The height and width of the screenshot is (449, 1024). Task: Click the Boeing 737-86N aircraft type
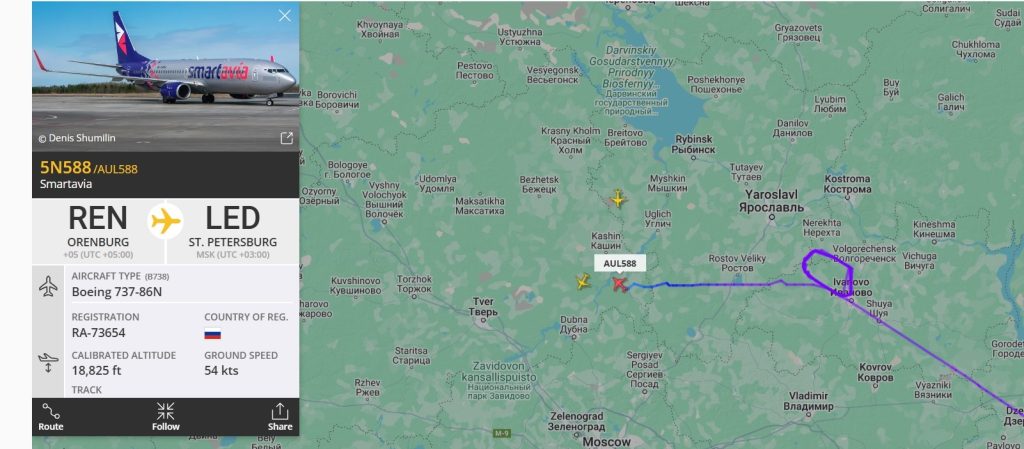click(117, 292)
